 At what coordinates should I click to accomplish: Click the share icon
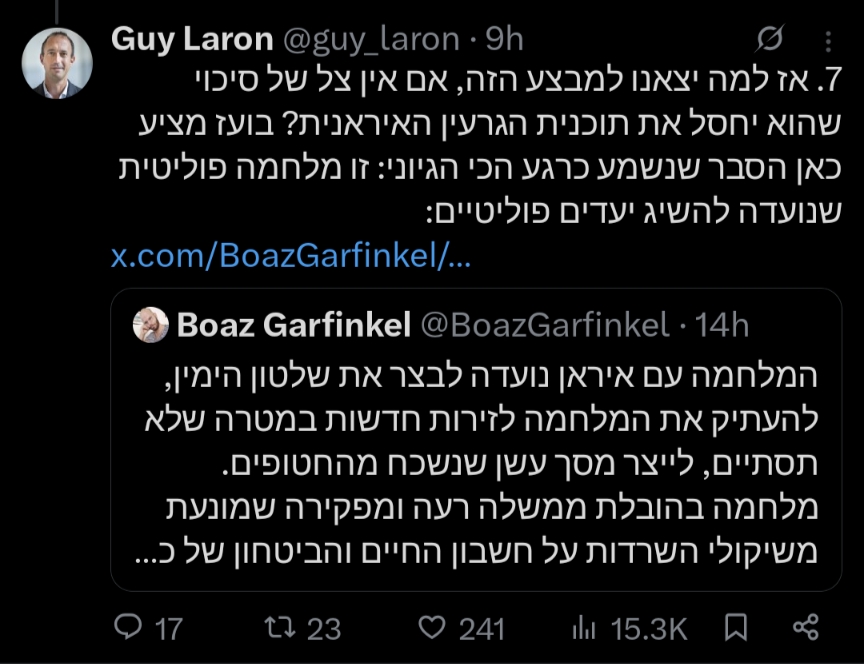coord(805,627)
